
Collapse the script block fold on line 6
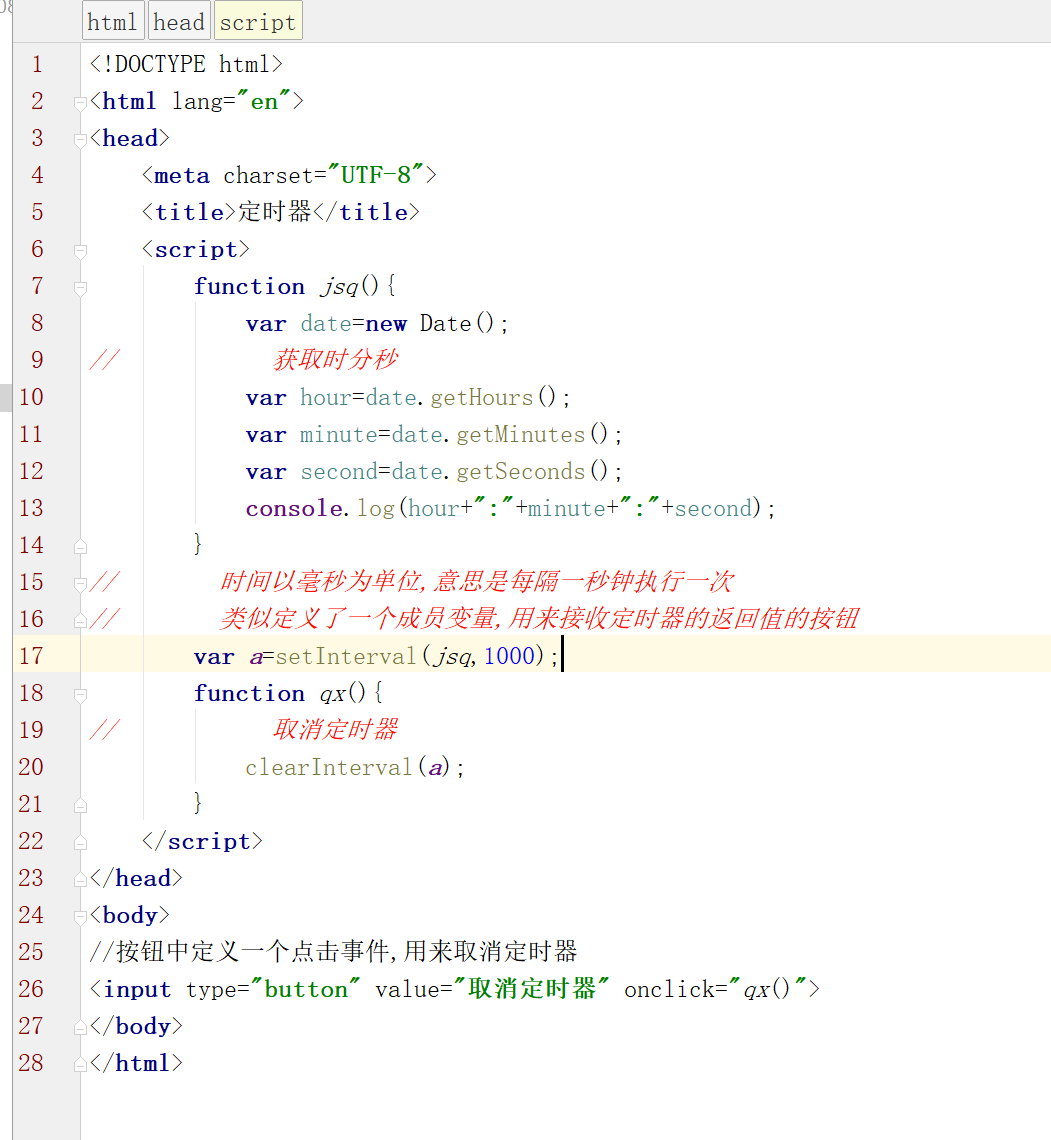[81, 251]
